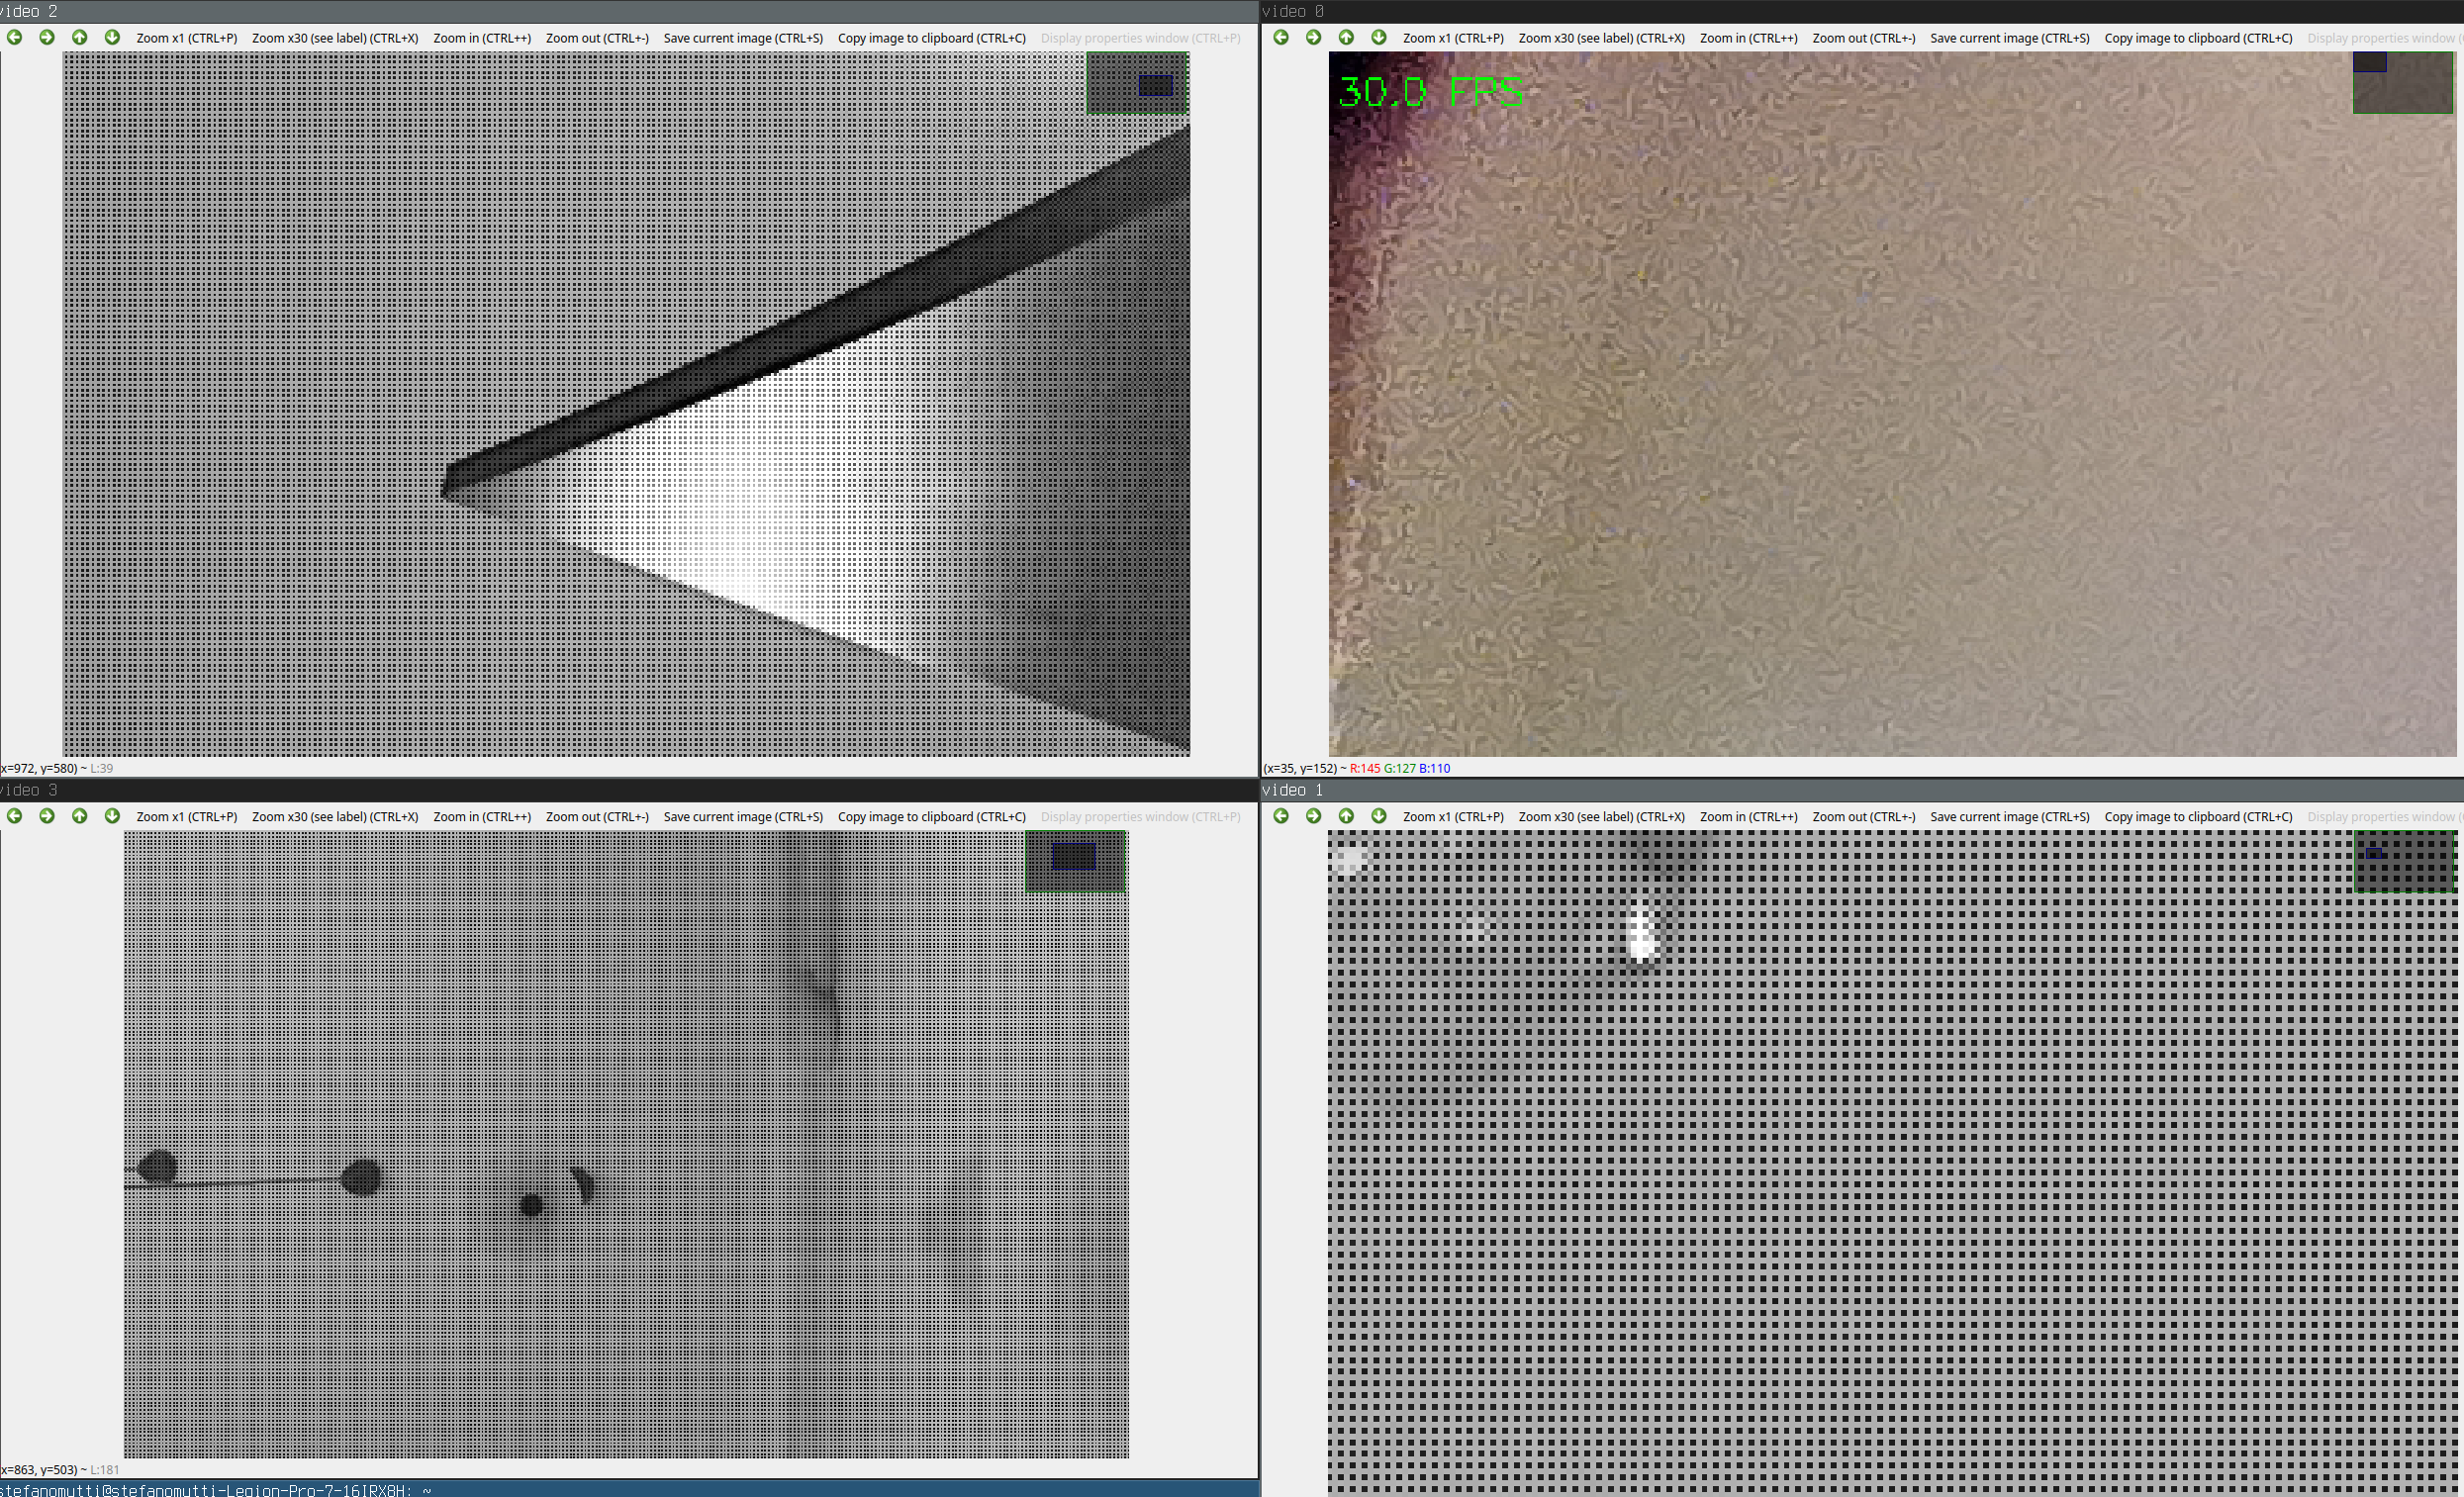The image size is (2464, 1497).
Task: Copy image to clipboard in video 3
Action: 931,817
